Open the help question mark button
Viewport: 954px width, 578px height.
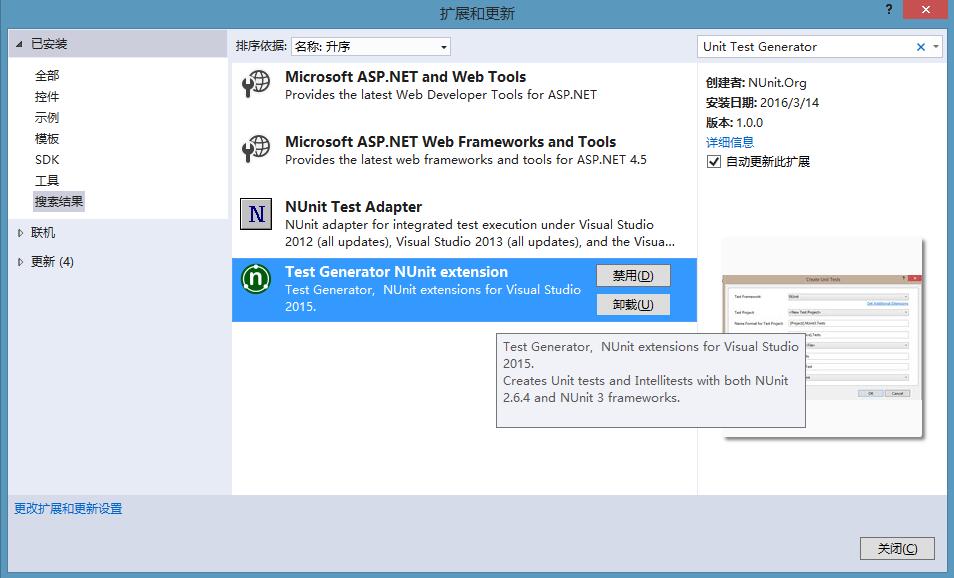(889, 10)
